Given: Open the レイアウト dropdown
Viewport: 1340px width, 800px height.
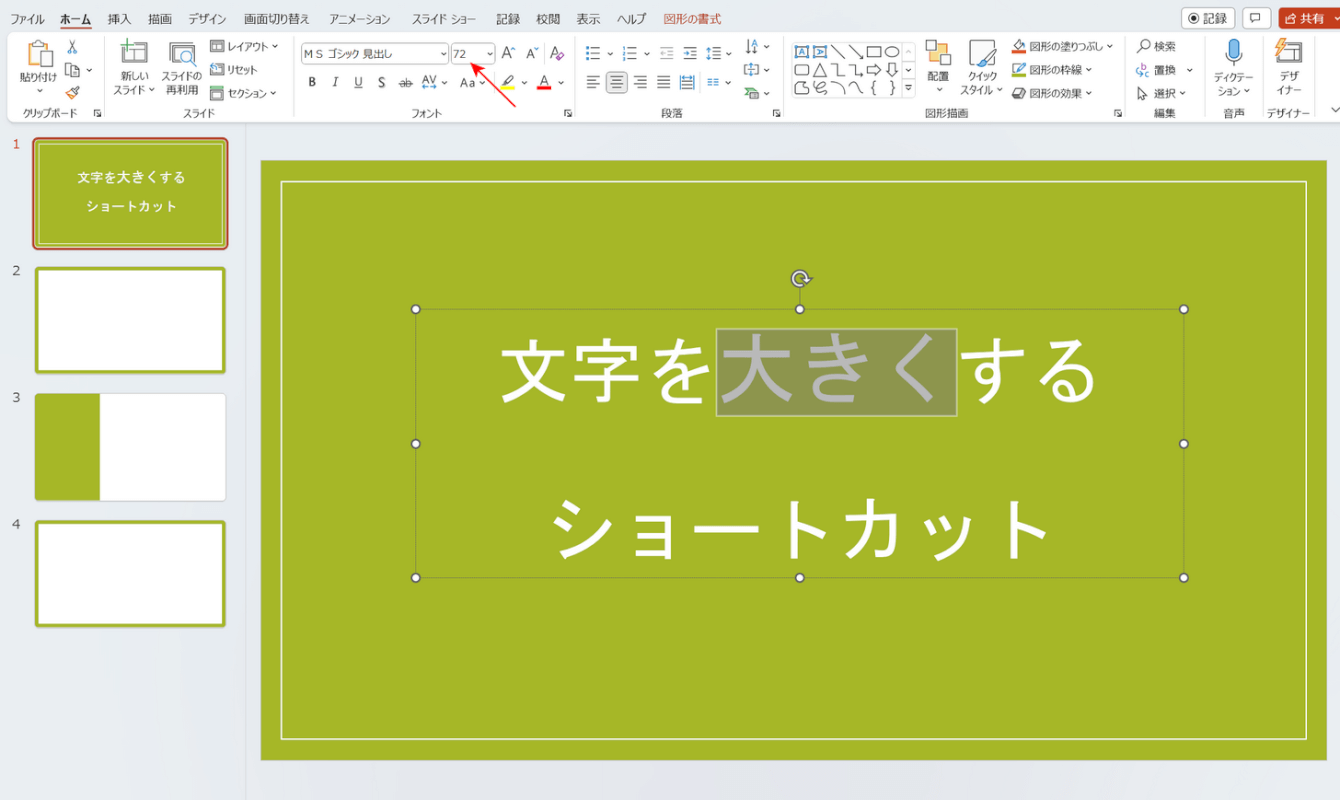Looking at the screenshot, I should [245, 46].
